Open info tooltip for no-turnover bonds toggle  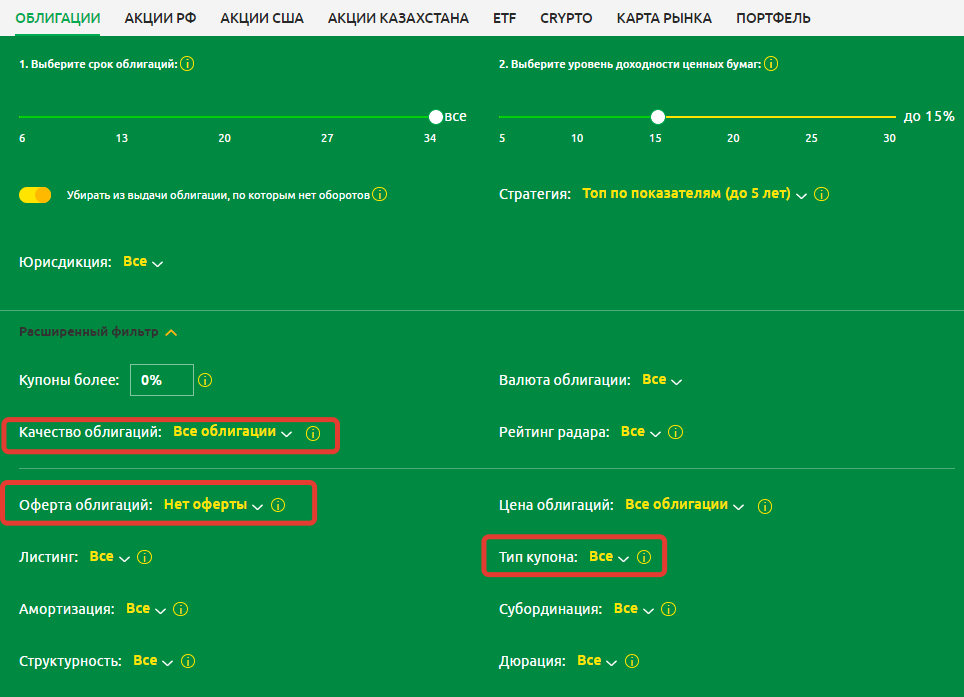(379, 195)
